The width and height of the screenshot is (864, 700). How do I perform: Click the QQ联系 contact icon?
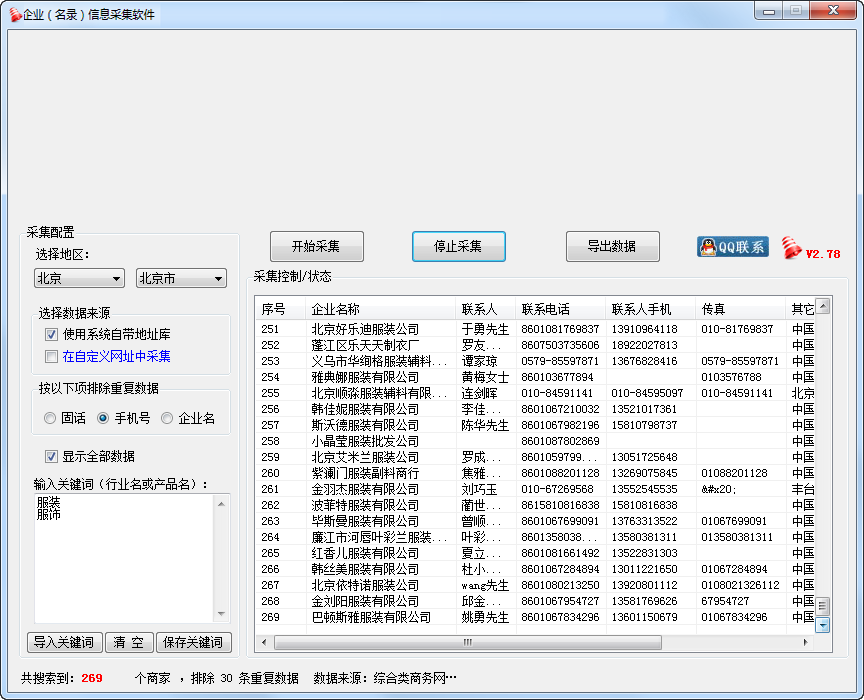[x=732, y=247]
